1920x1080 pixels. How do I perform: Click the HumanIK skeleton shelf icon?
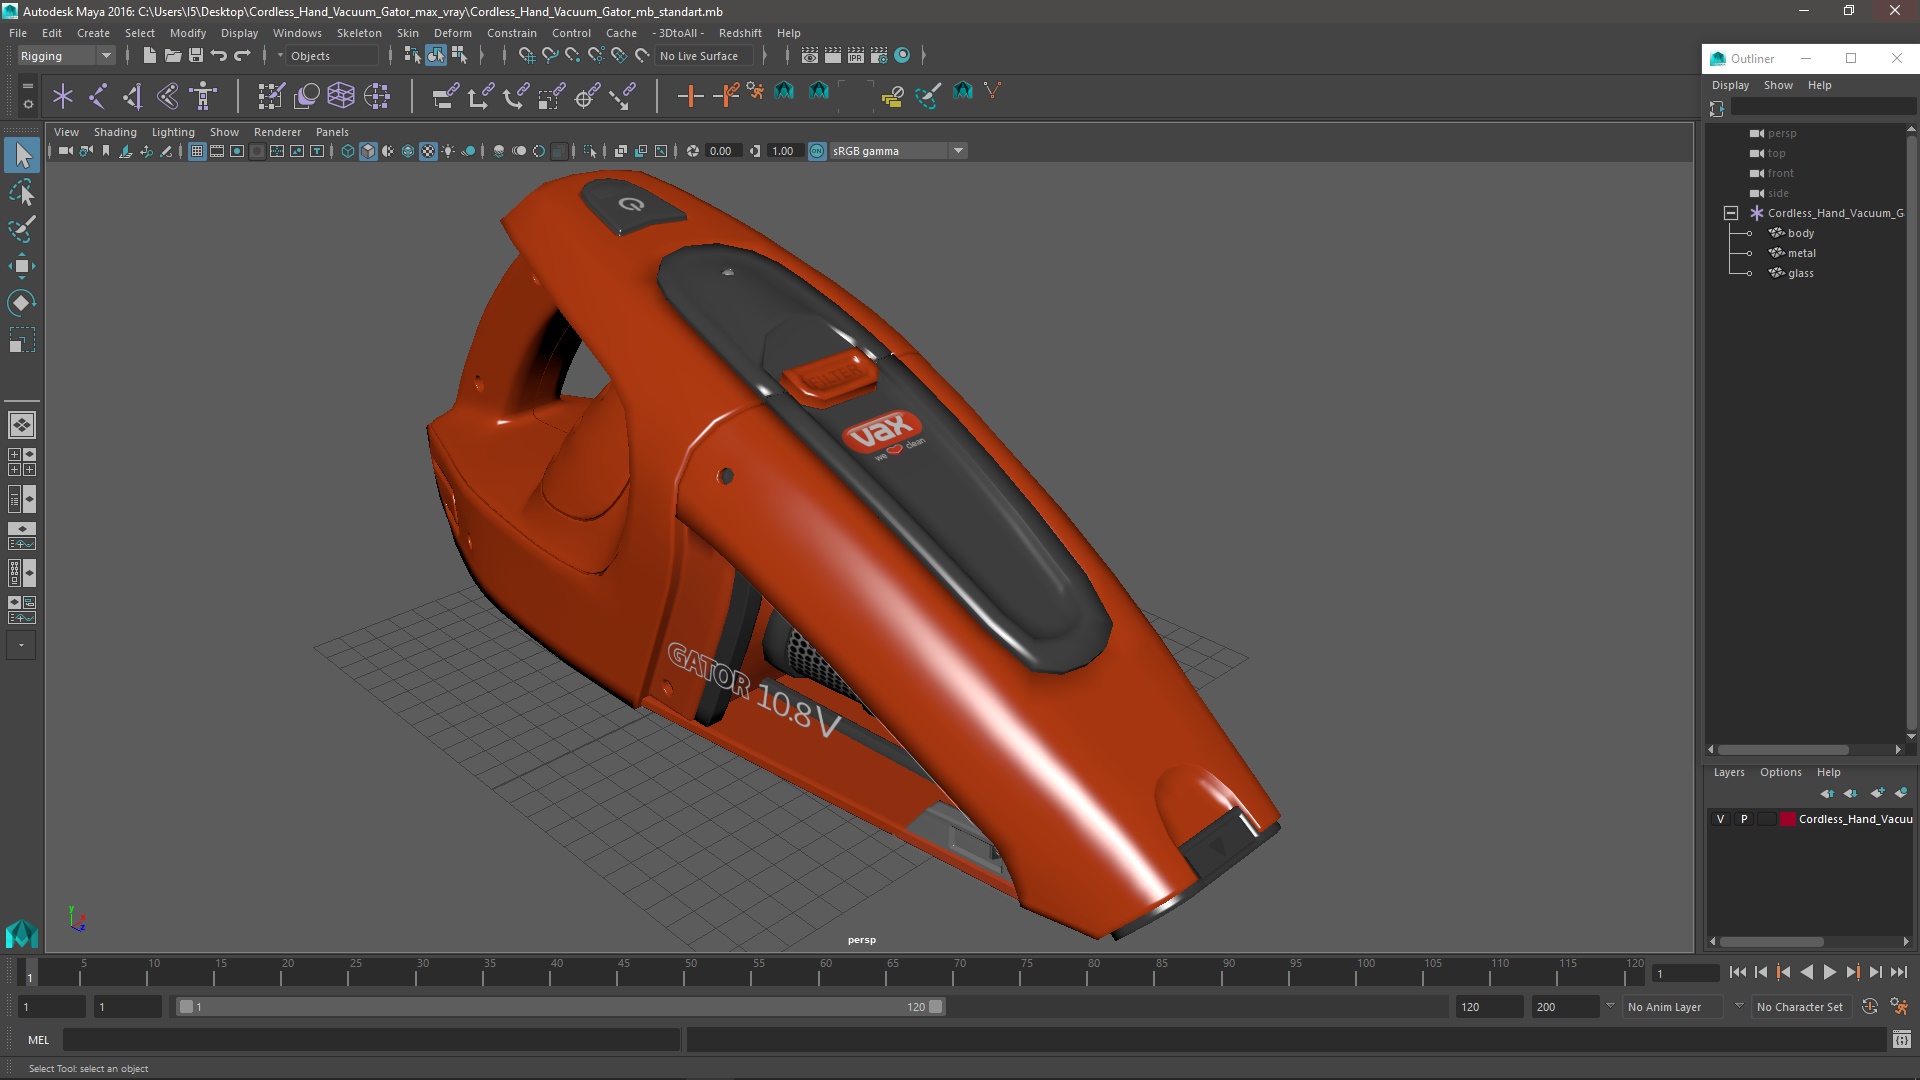[x=203, y=96]
